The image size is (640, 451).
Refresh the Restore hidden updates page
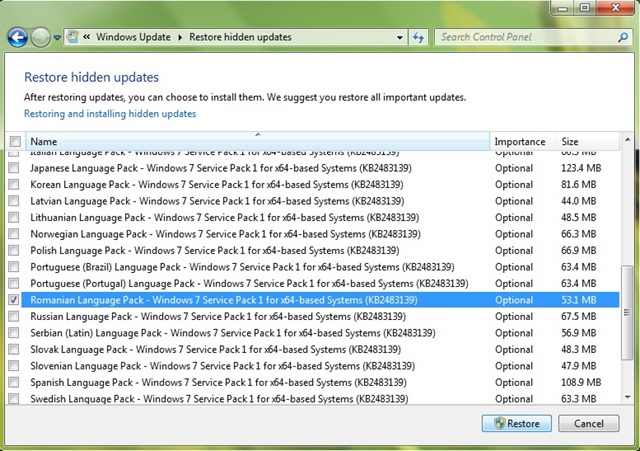point(418,38)
